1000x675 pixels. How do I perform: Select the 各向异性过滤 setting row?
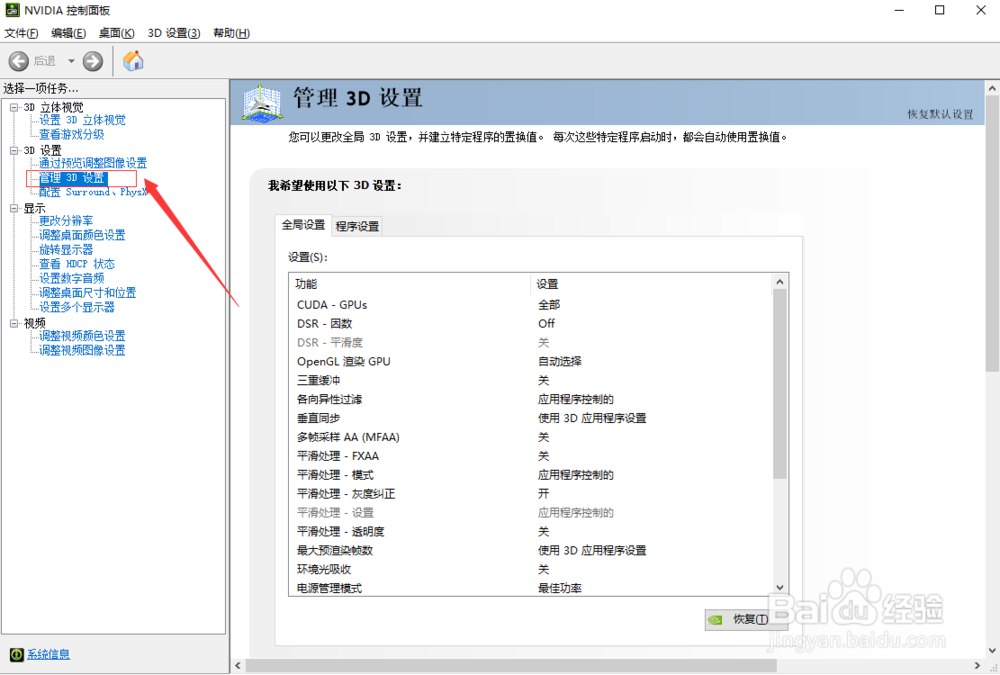pyautogui.click(x=531, y=399)
